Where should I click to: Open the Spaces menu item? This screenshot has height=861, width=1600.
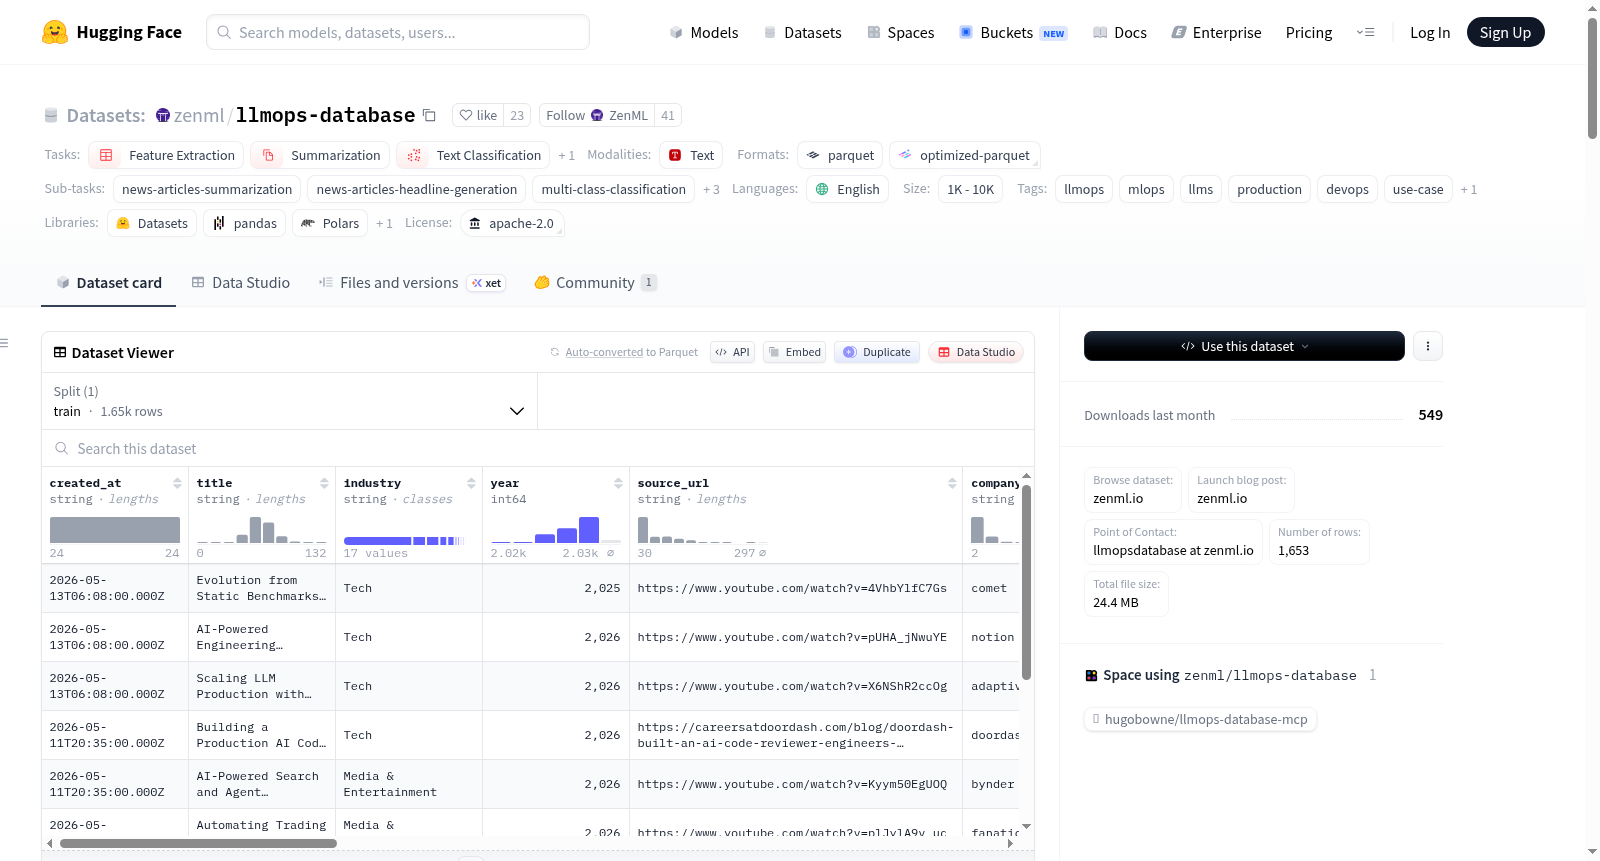point(900,32)
